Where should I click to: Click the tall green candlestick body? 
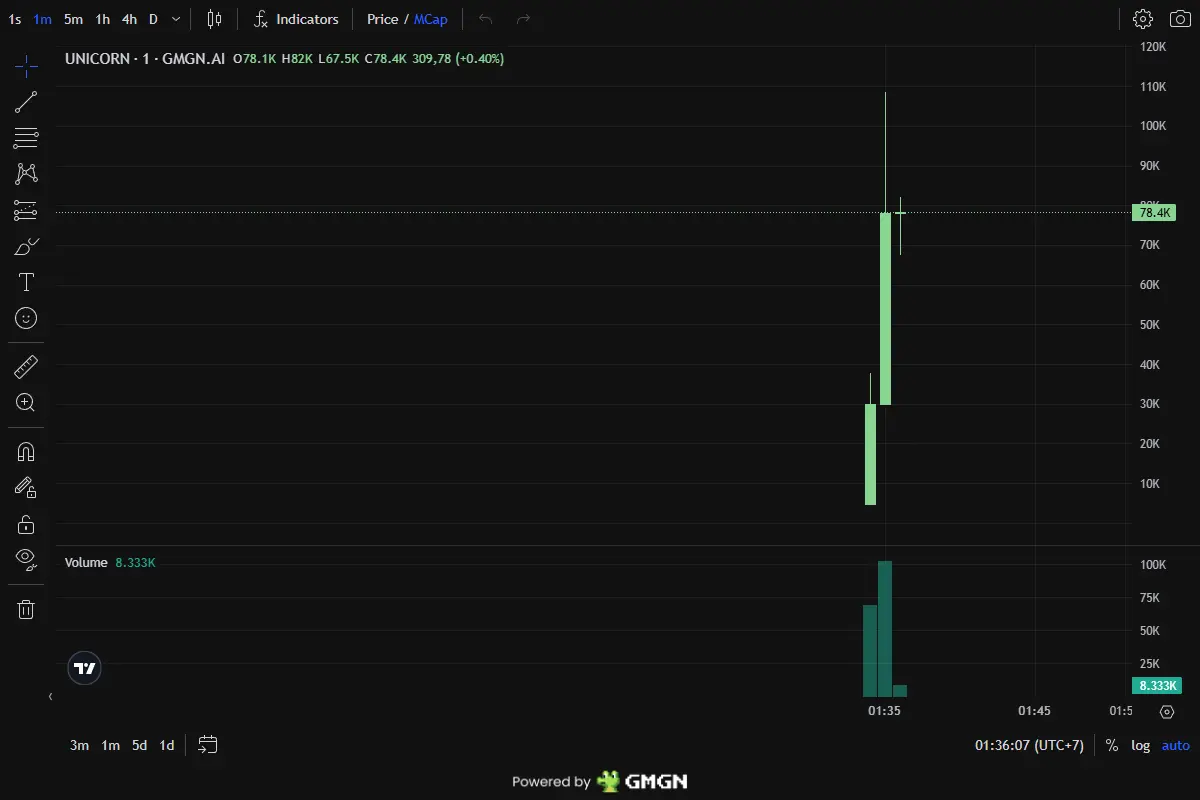(x=885, y=308)
